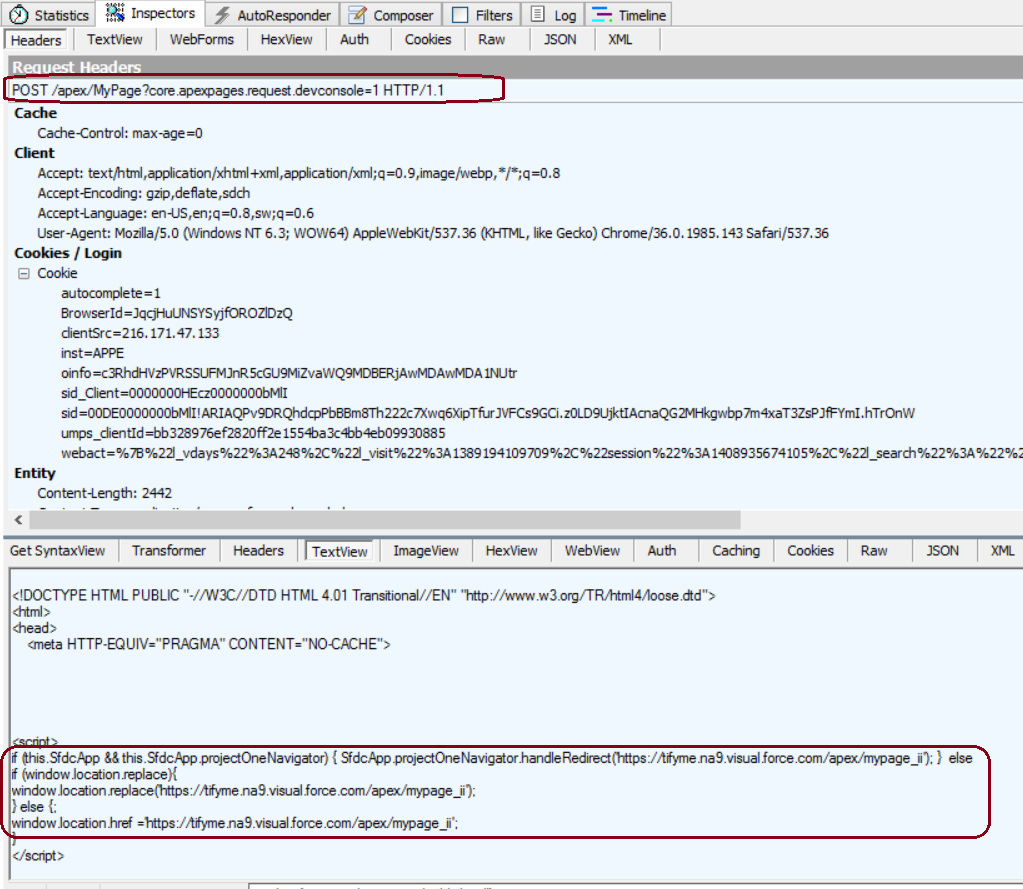Click the DOCTYPE line in response text
Viewport: 1023px width, 889px height.
[364, 595]
